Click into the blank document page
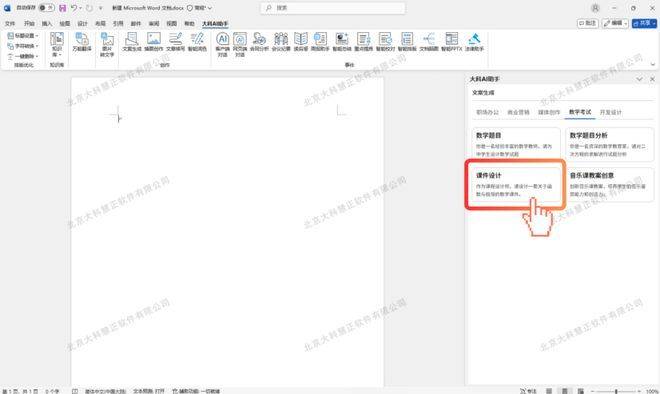This screenshot has height=394, width=660. [227, 232]
